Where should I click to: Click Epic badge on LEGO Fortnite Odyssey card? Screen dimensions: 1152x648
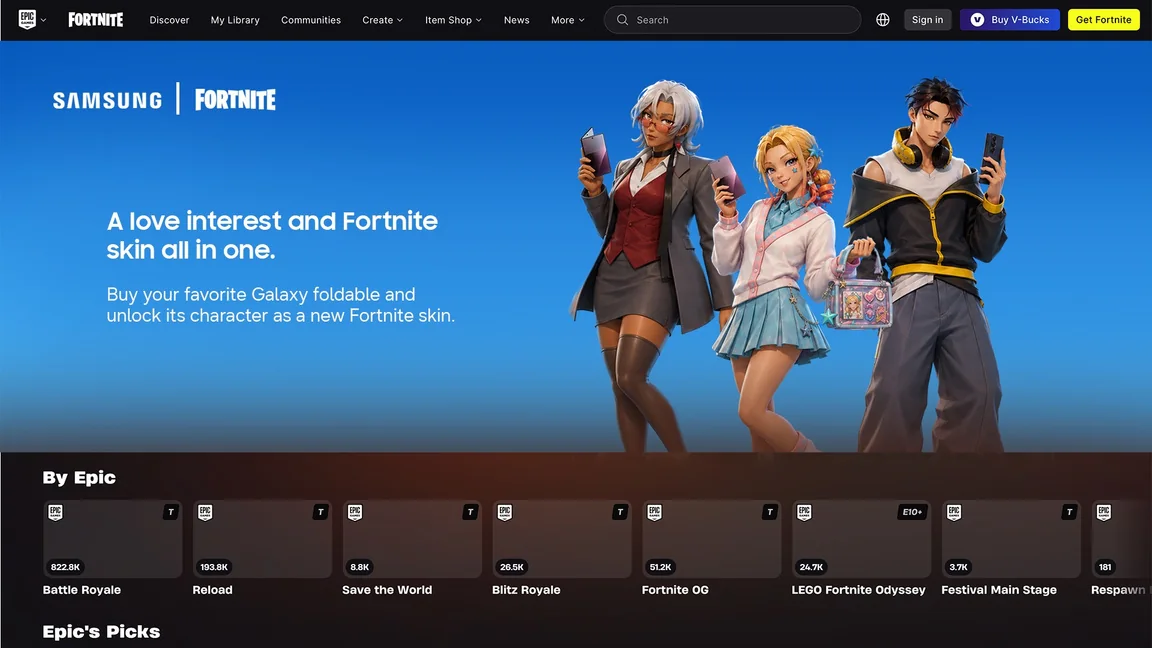point(805,512)
